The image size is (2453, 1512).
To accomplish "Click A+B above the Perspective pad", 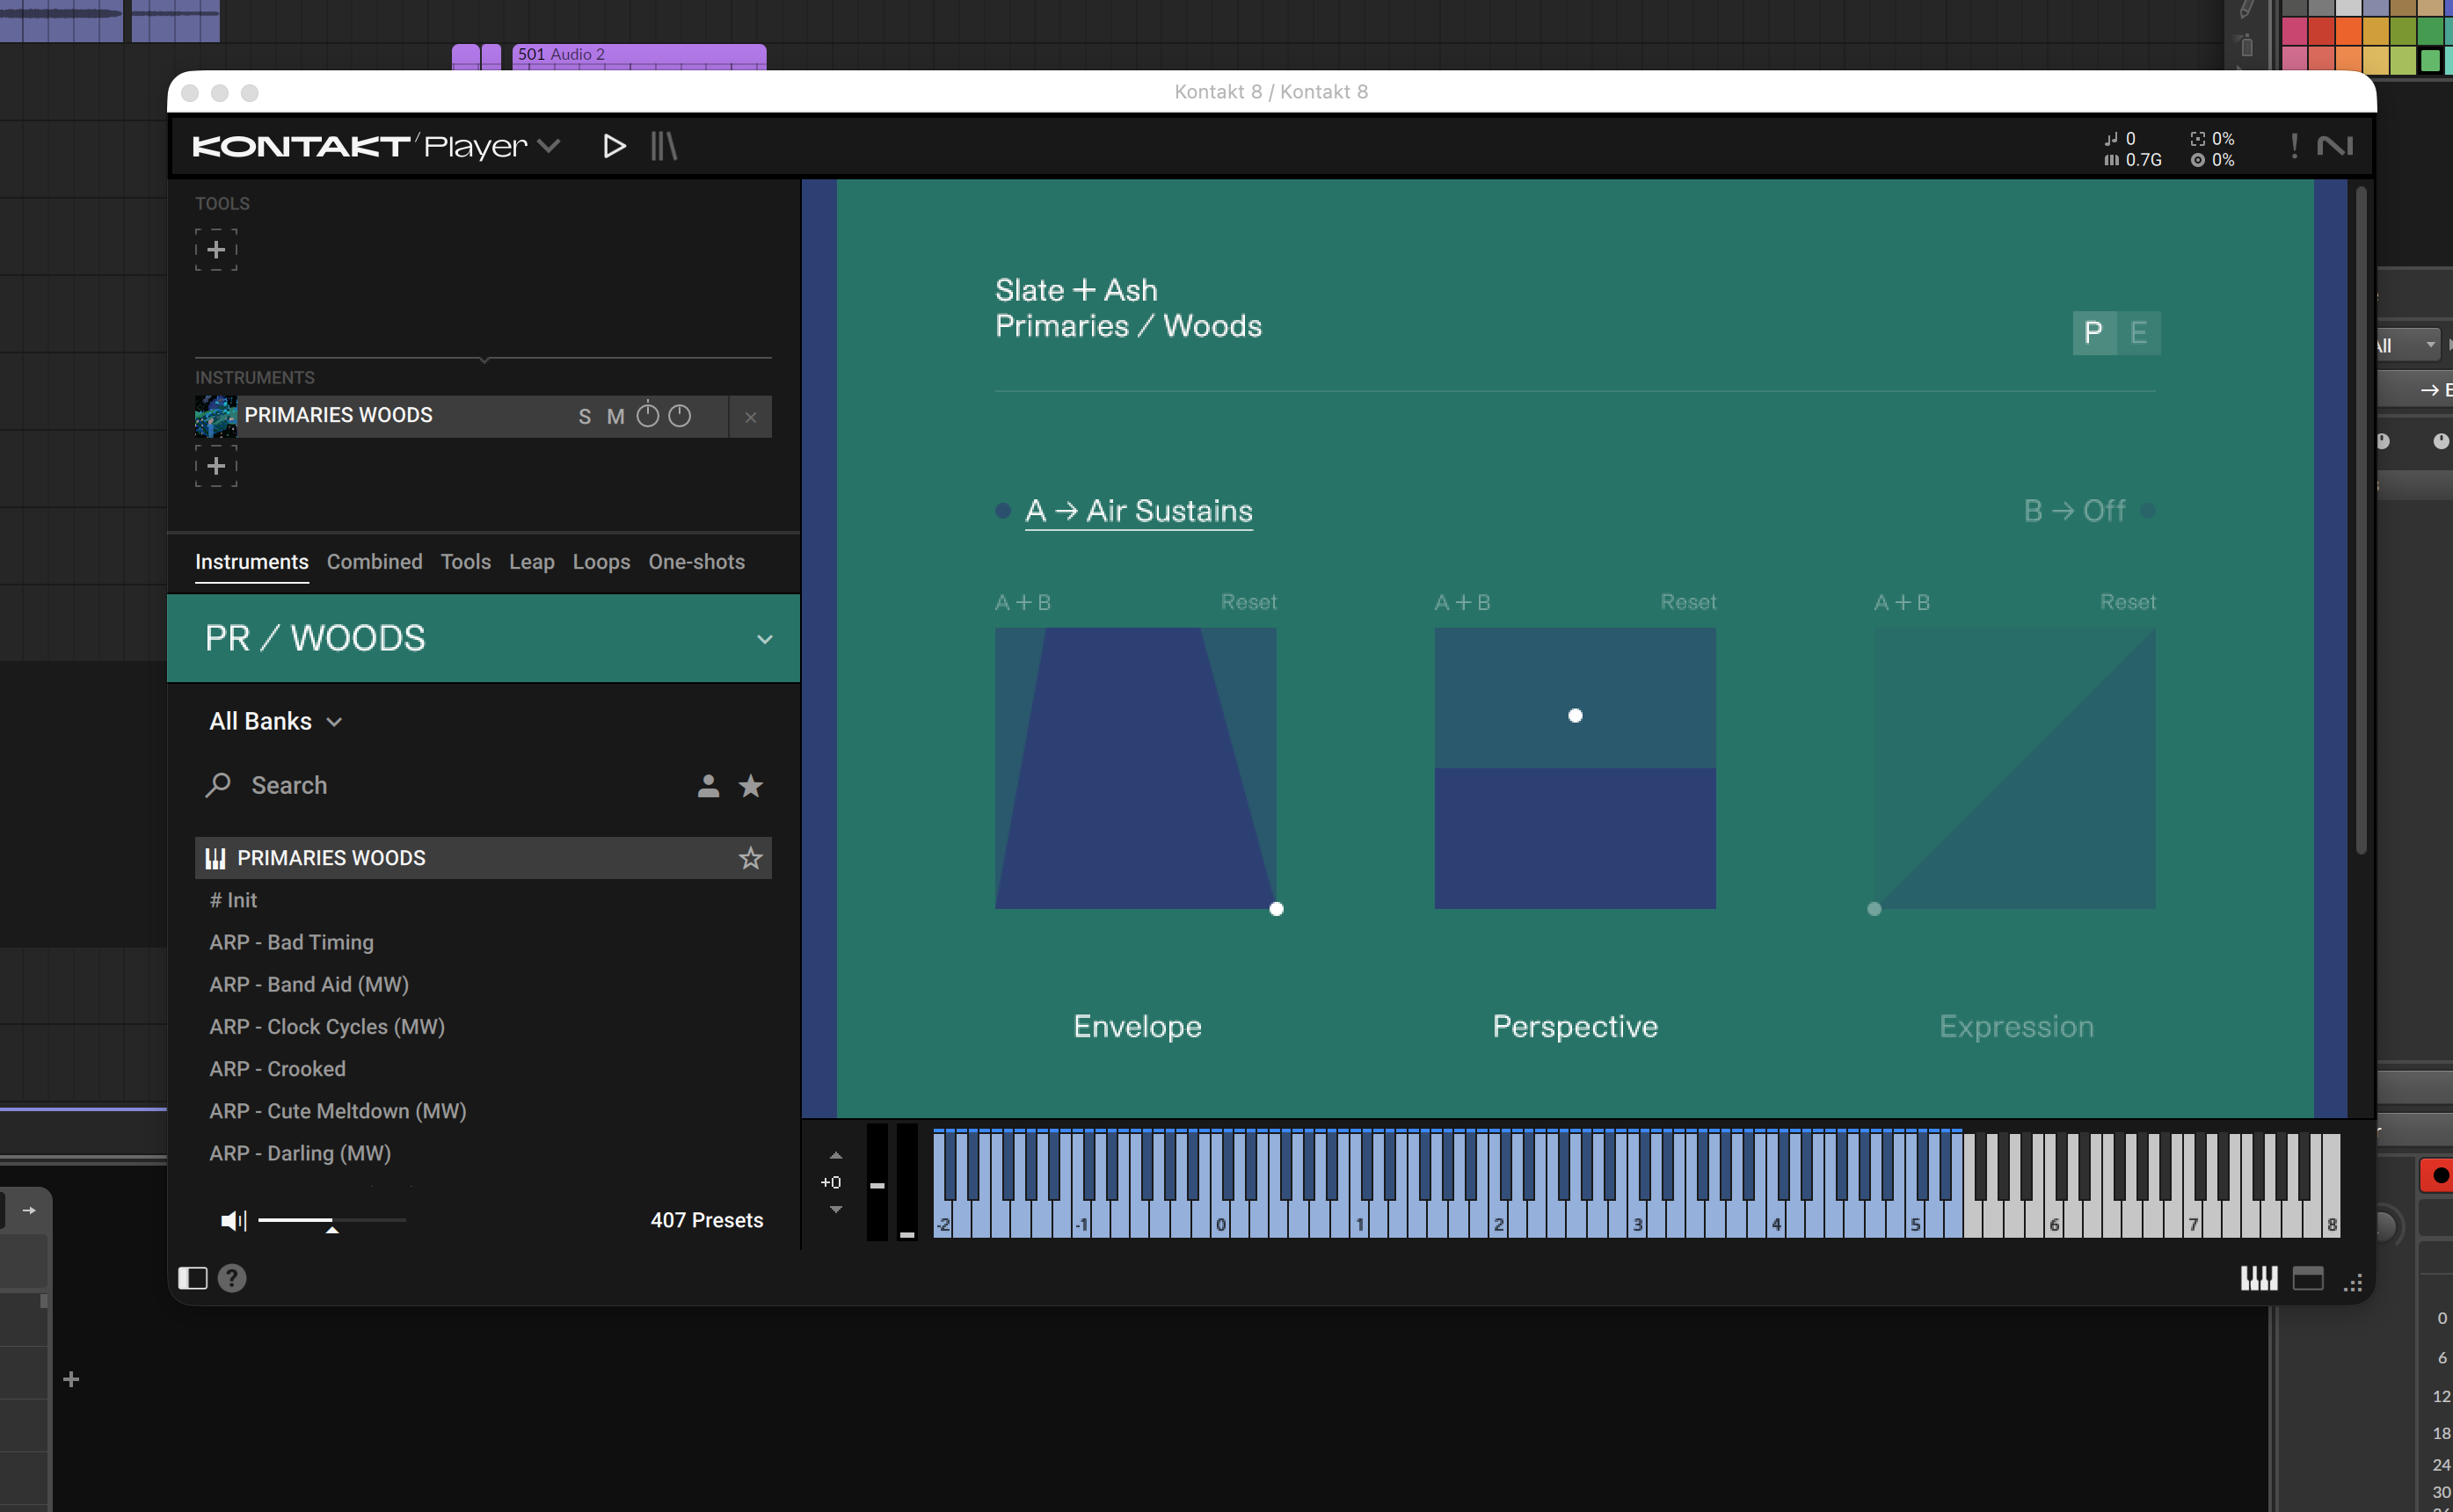I will (x=1463, y=602).
